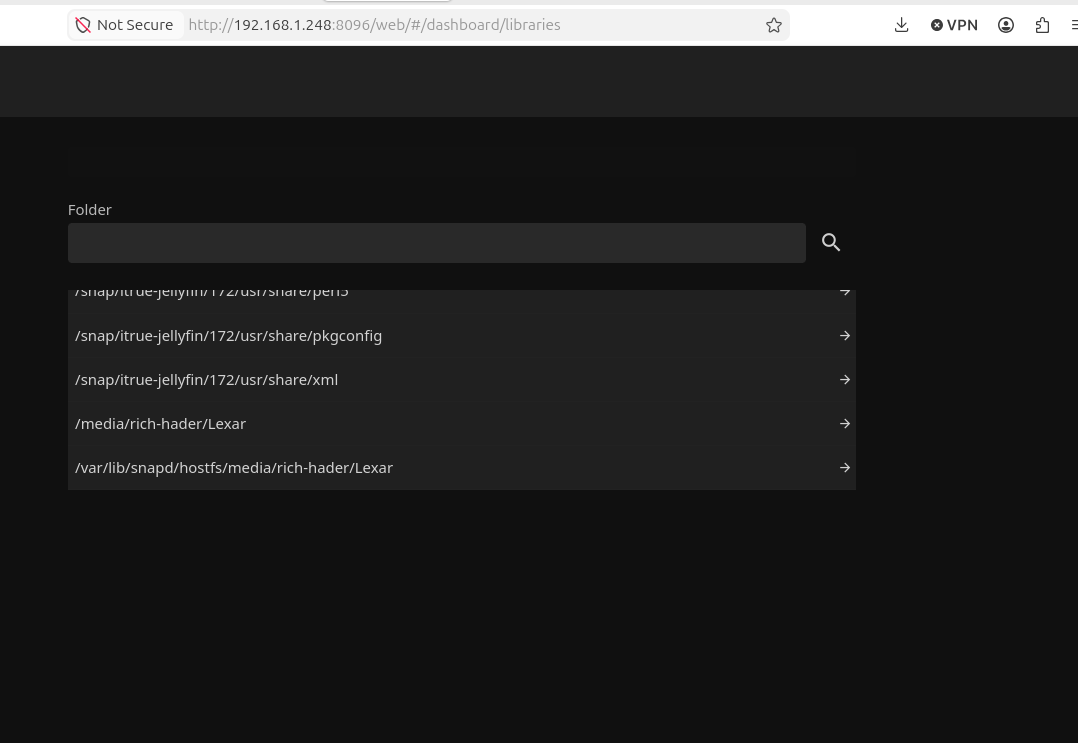Image resolution: width=1078 pixels, height=743 pixels.
Task: Select the /snap/itrue-jellyfin/172/usr/share/xml path
Action: point(207,380)
